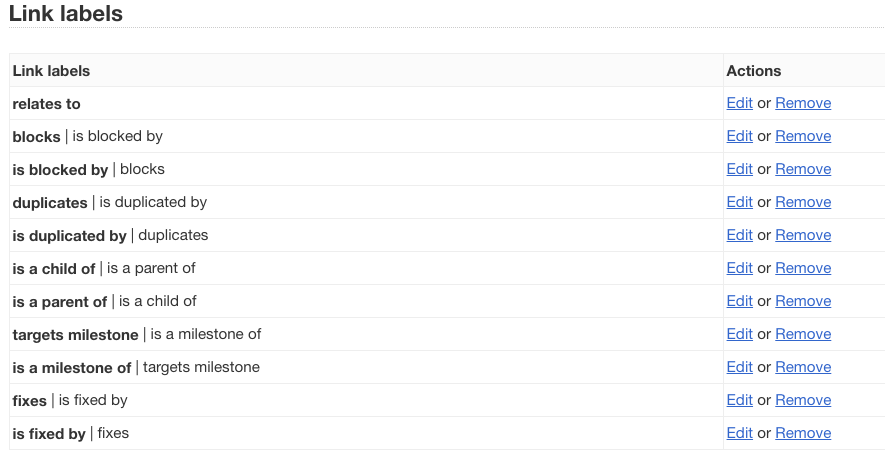Edit the 'blocks' link label
Viewport: 885px width, 459px height.
click(739, 136)
